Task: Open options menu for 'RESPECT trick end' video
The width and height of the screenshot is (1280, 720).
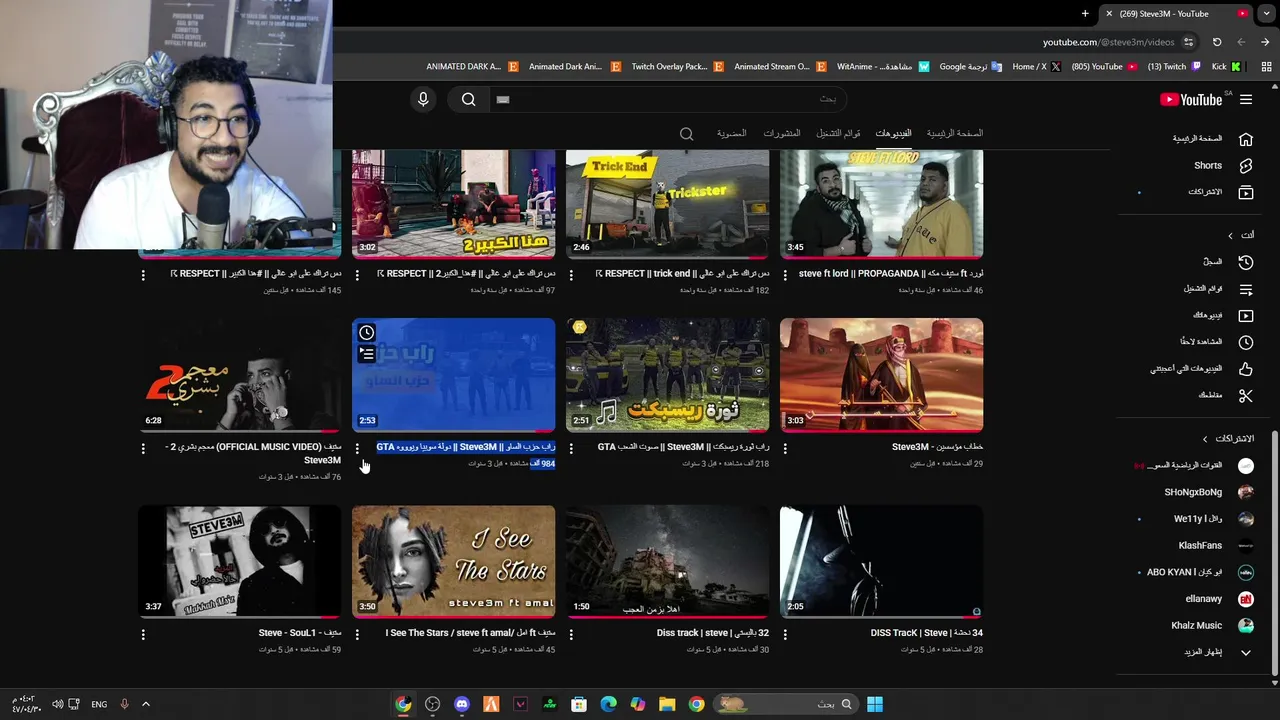Action: (x=571, y=275)
